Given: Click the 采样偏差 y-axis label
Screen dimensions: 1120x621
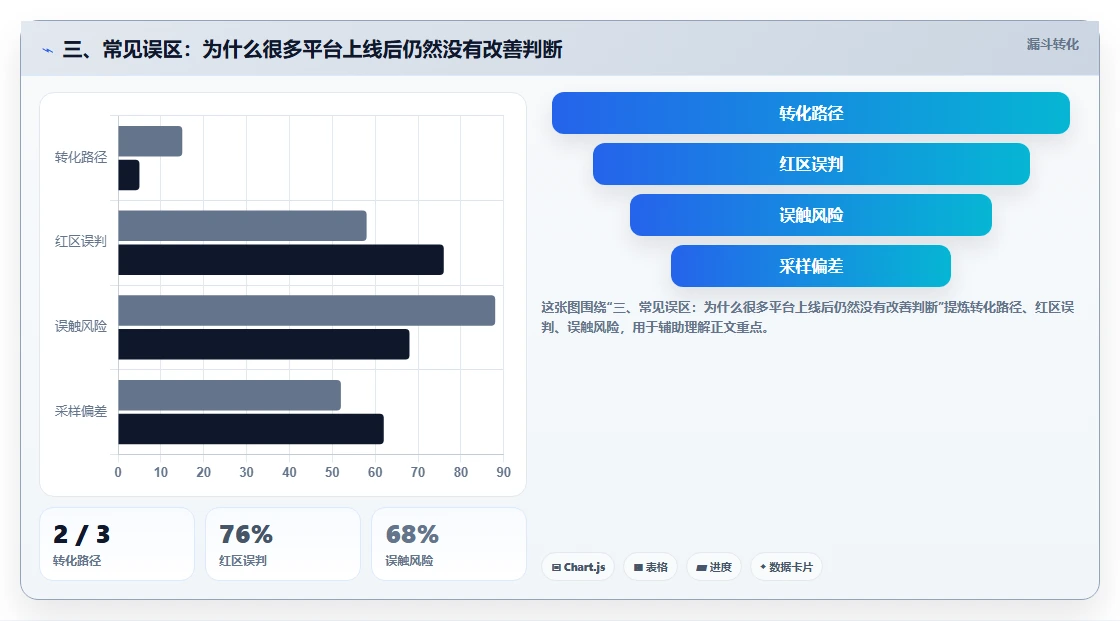Looking at the screenshot, I should pos(81,412).
